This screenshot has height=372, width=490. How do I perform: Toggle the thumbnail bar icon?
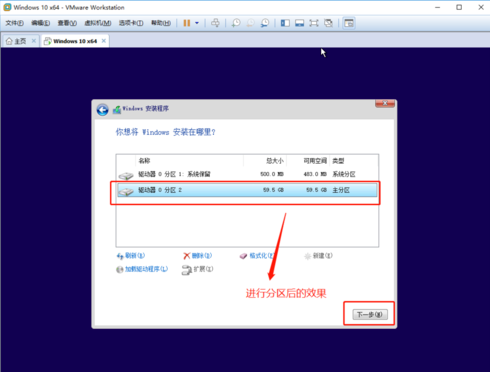pos(299,23)
